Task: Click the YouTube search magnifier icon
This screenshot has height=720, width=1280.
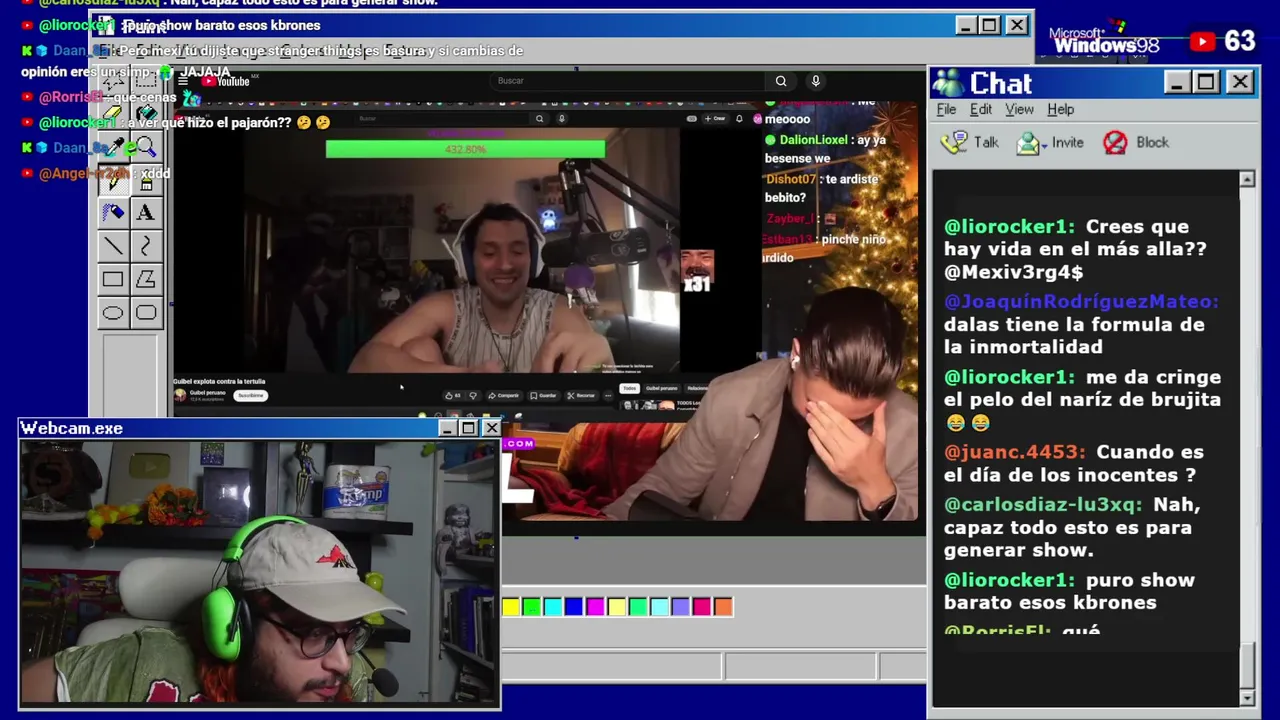Action: click(x=781, y=81)
